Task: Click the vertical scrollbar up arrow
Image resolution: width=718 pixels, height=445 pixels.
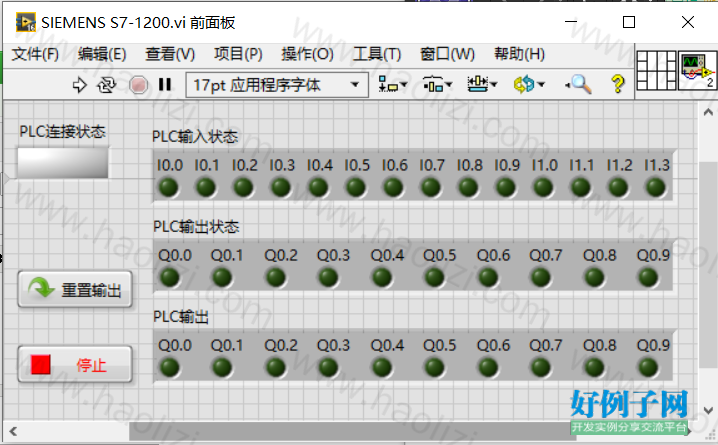Action: [x=708, y=112]
